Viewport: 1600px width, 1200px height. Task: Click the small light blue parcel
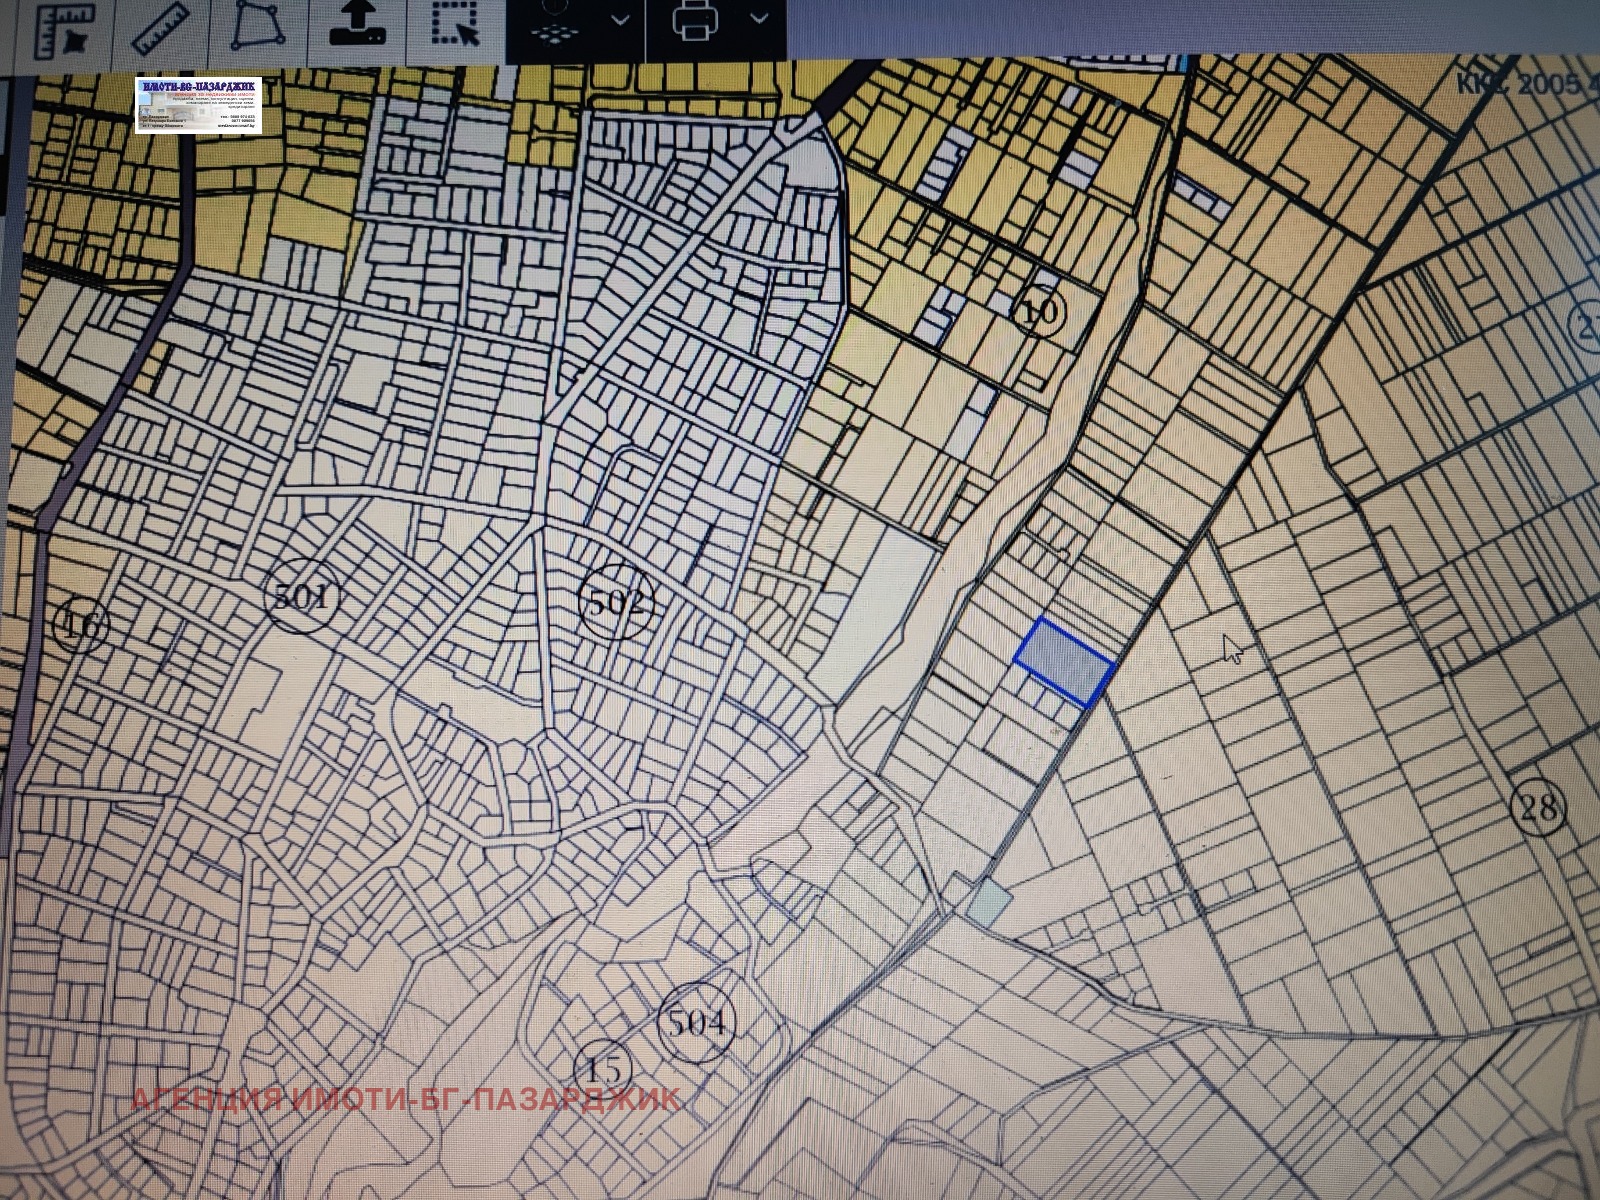[x=990, y=901]
